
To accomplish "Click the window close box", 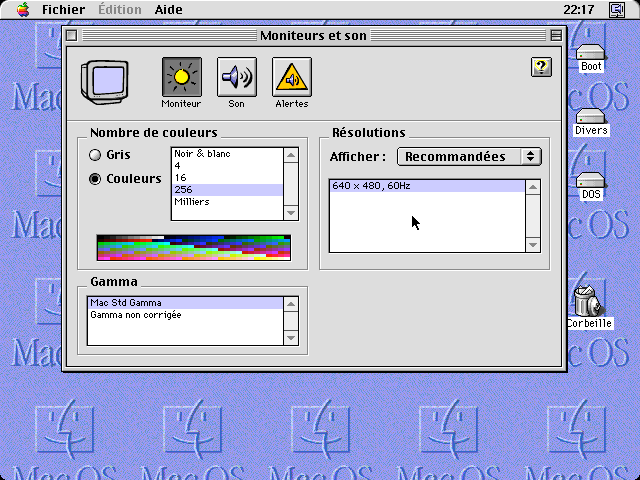I will click(x=71, y=36).
